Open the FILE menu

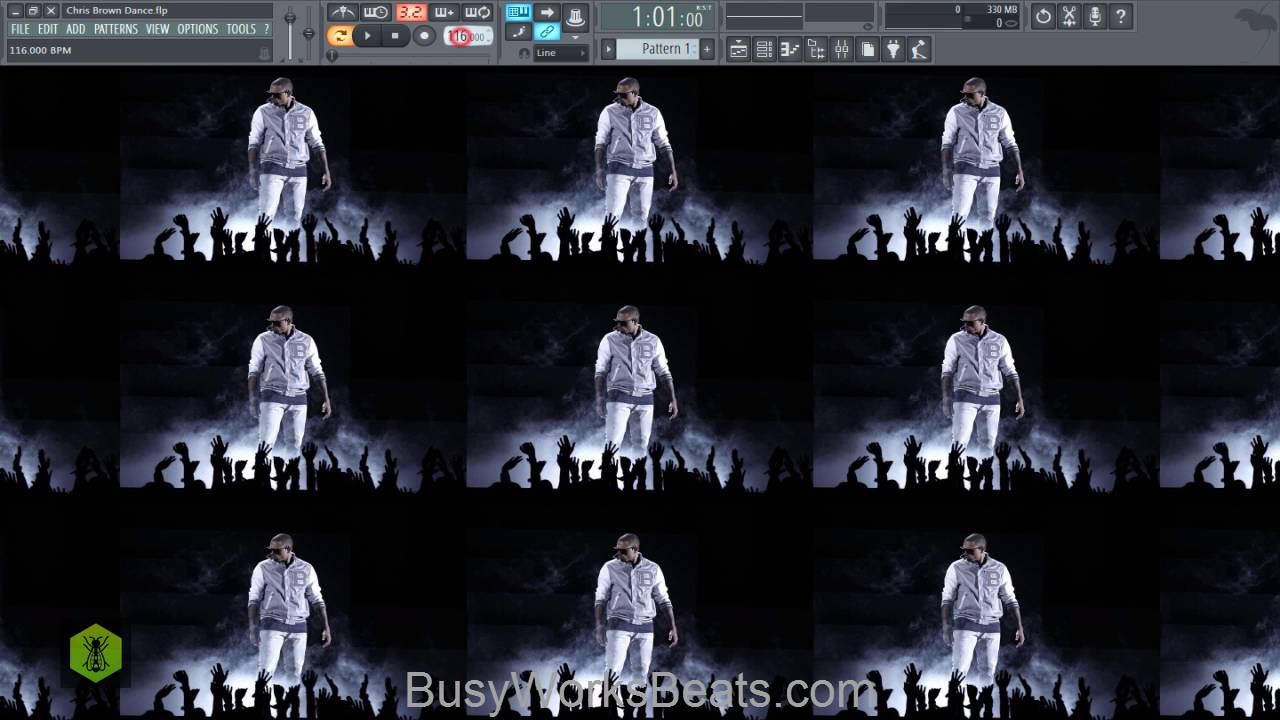click(x=20, y=29)
